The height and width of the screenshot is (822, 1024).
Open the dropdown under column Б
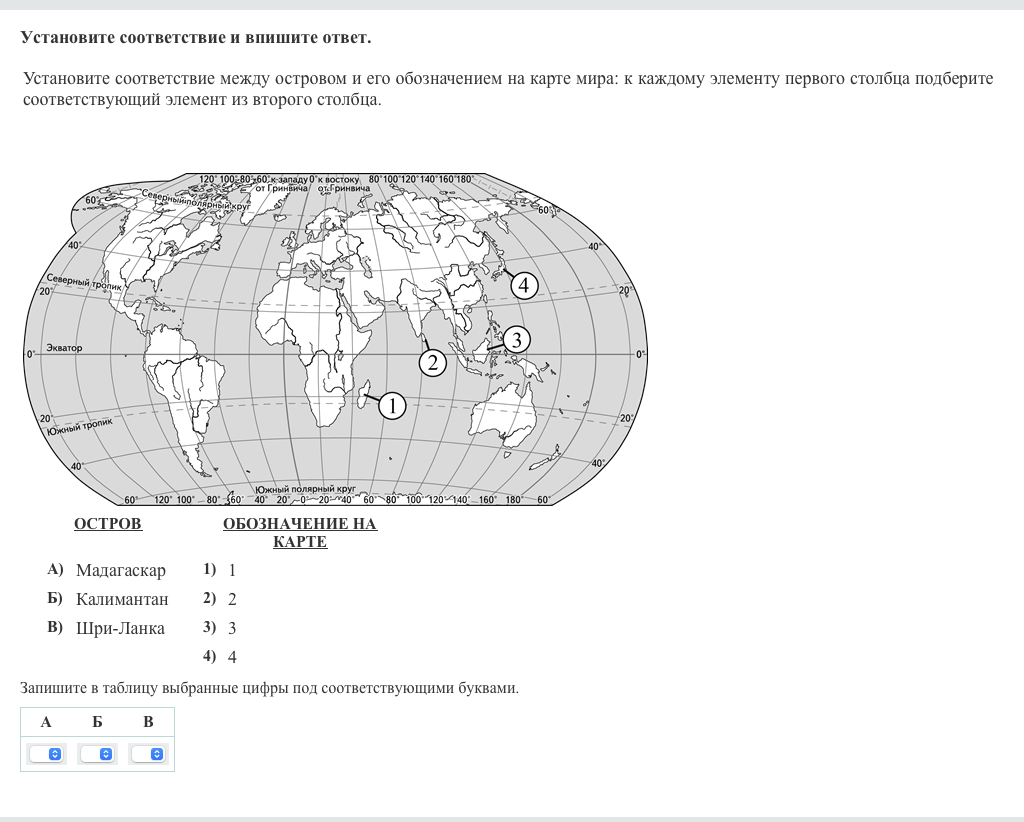tap(97, 754)
